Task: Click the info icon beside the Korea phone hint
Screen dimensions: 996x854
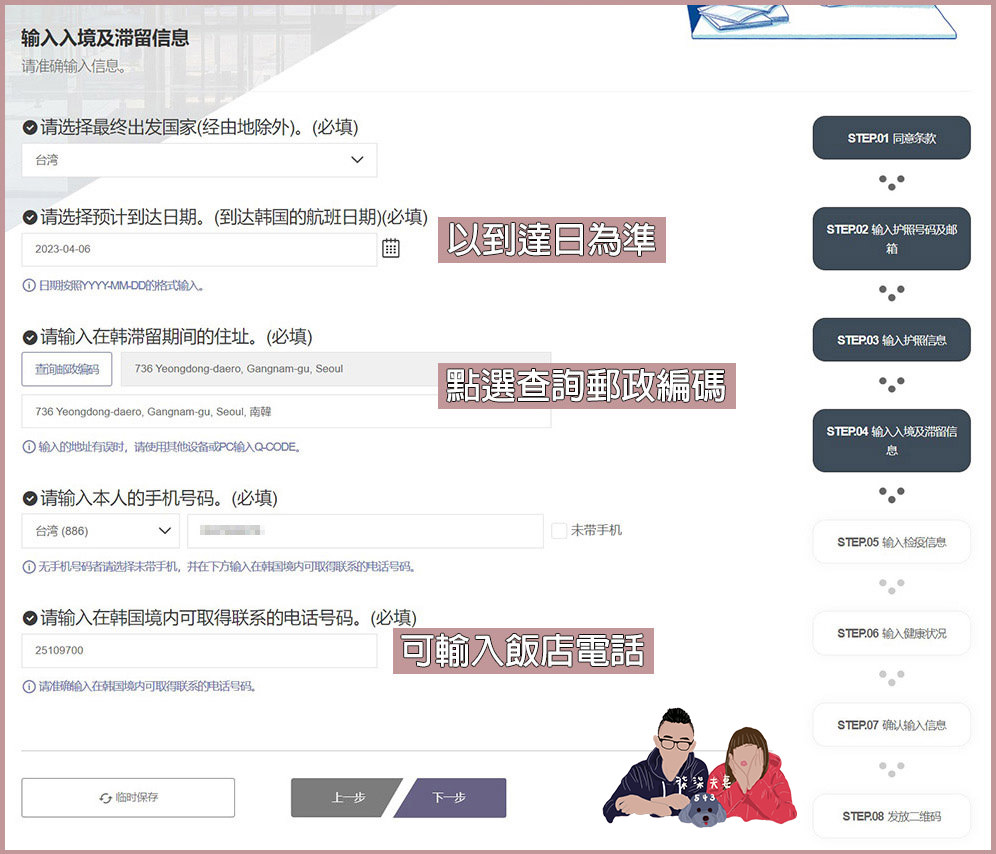Action: click(29, 686)
